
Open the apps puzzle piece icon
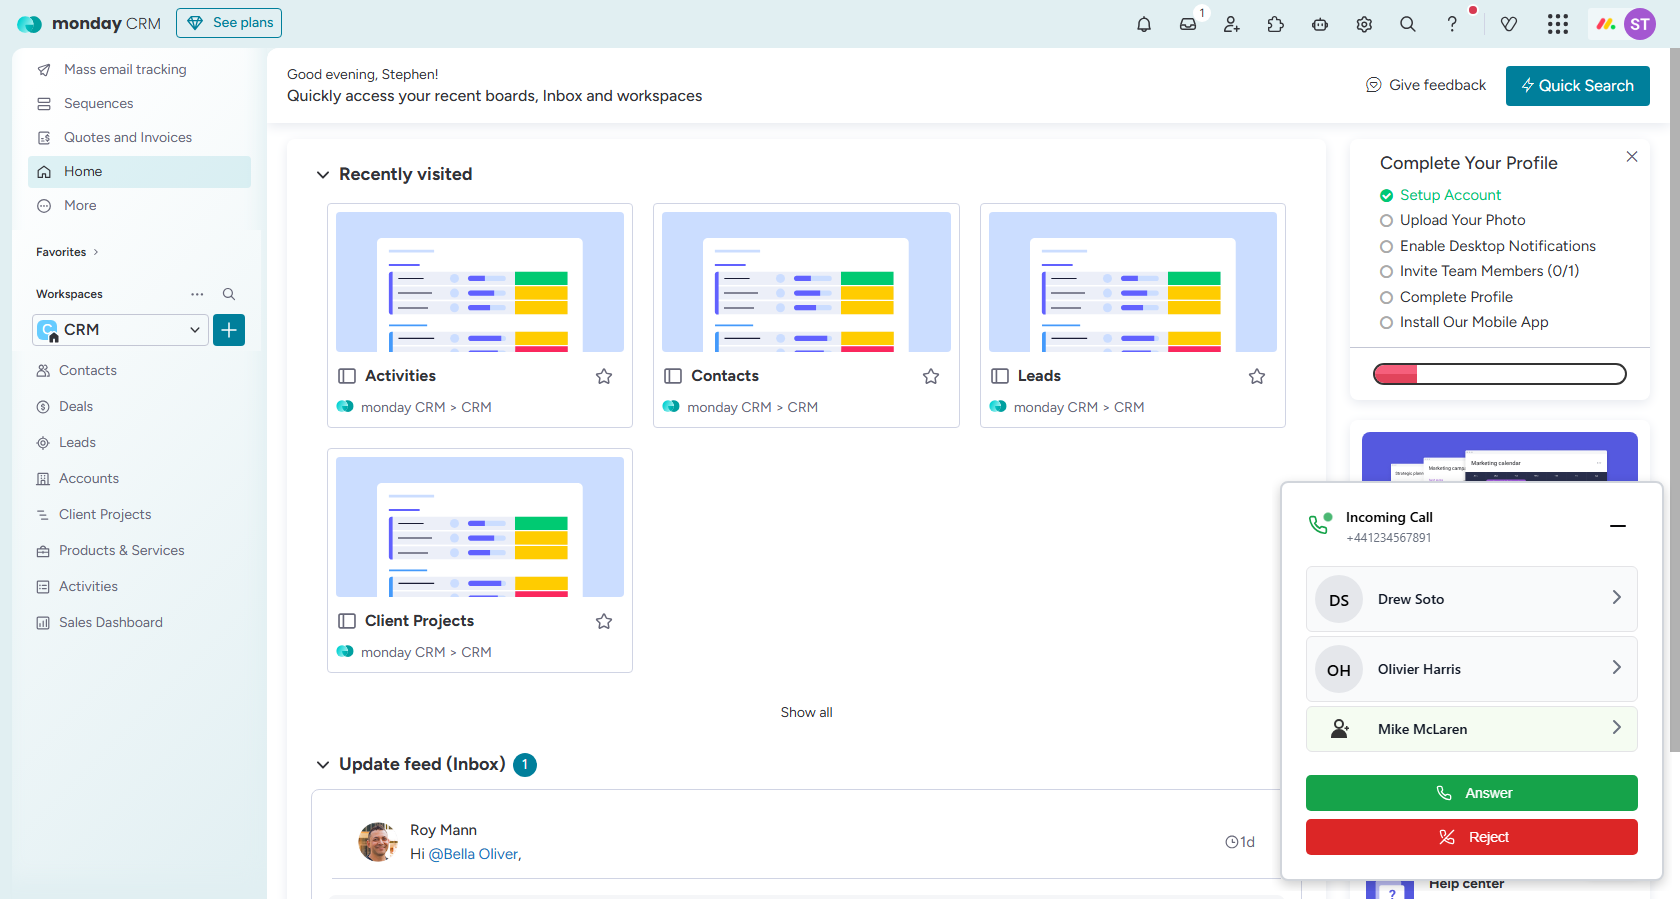coord(1276,24)
